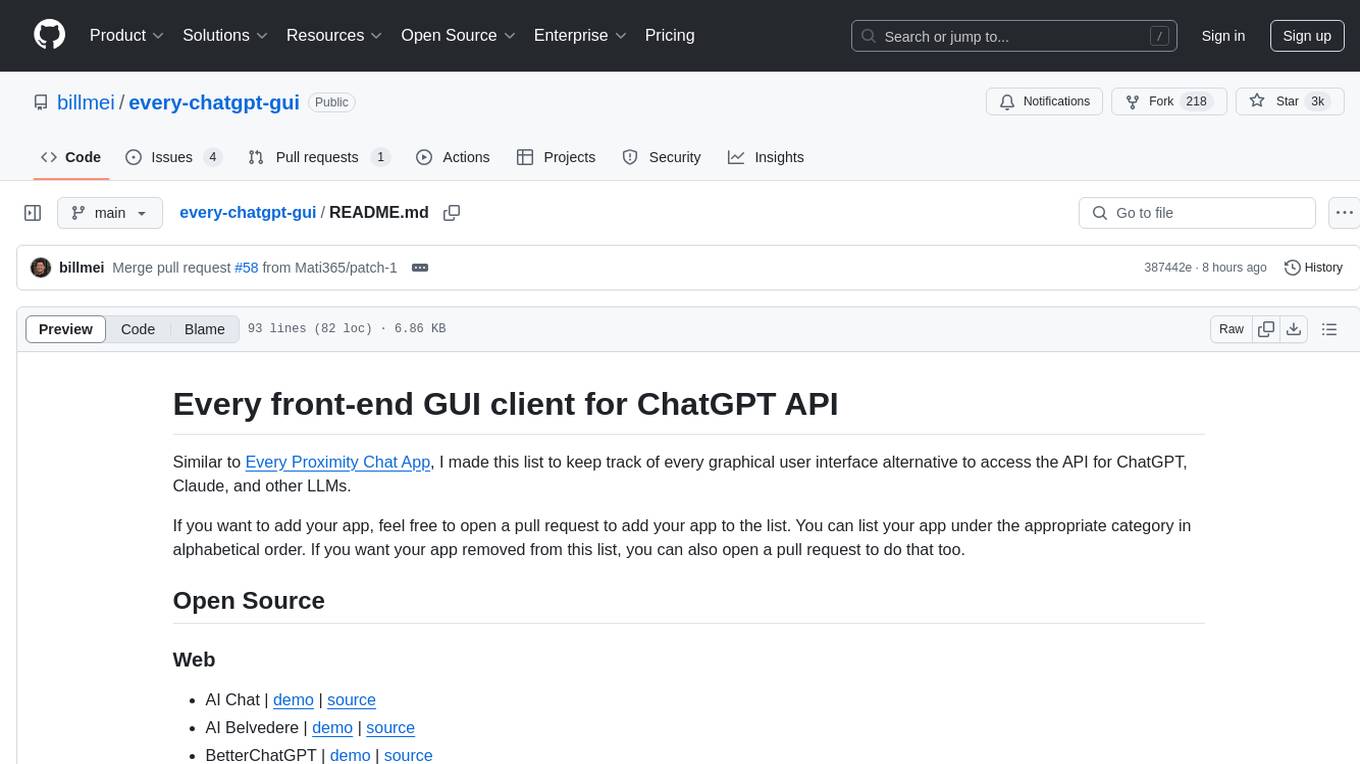Open the Pull requests tab
This screenshot has width=1360, height=764.
point(318,157)
